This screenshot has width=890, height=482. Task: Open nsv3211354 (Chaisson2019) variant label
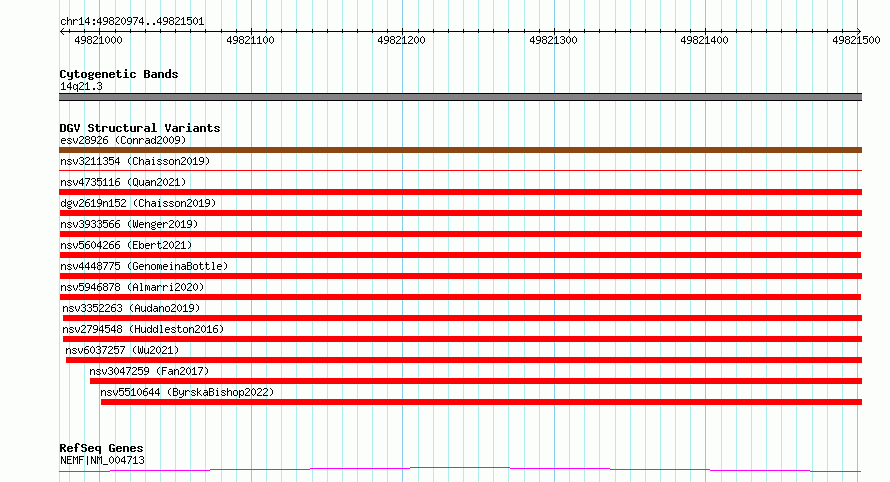click(x=135, y=161)
